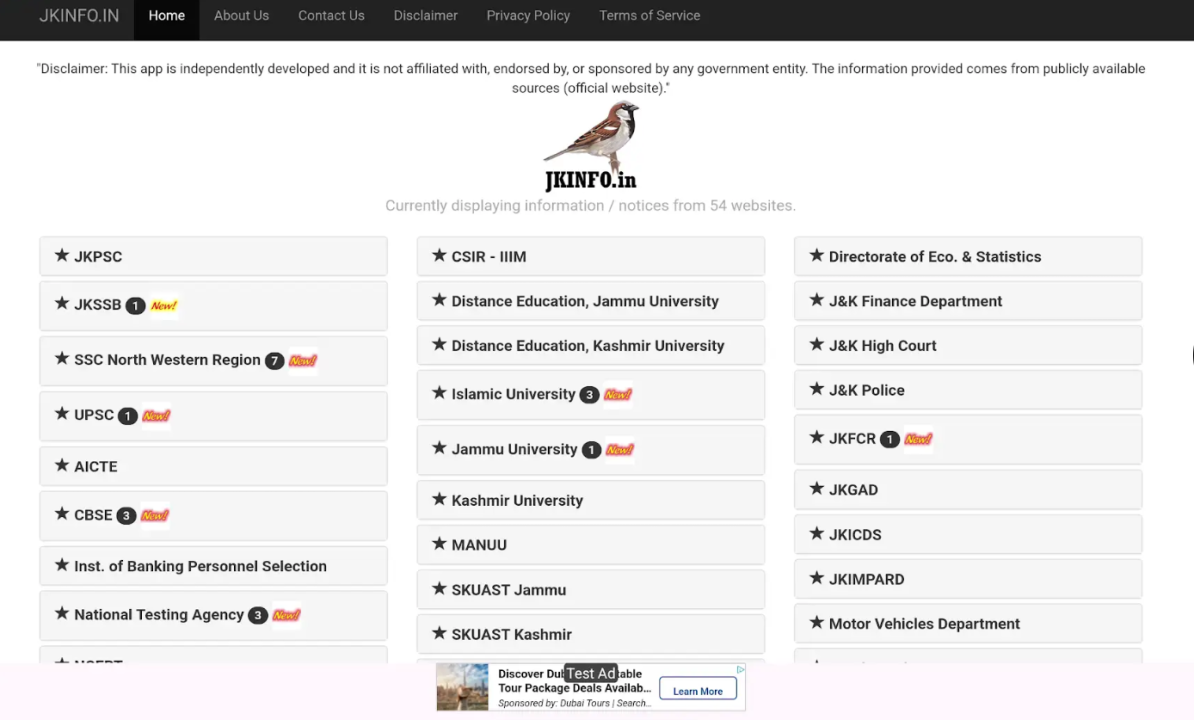1194x720 pixels.
Task: Open Directorate of Eco. & Statistics
Action: point(968,256)
